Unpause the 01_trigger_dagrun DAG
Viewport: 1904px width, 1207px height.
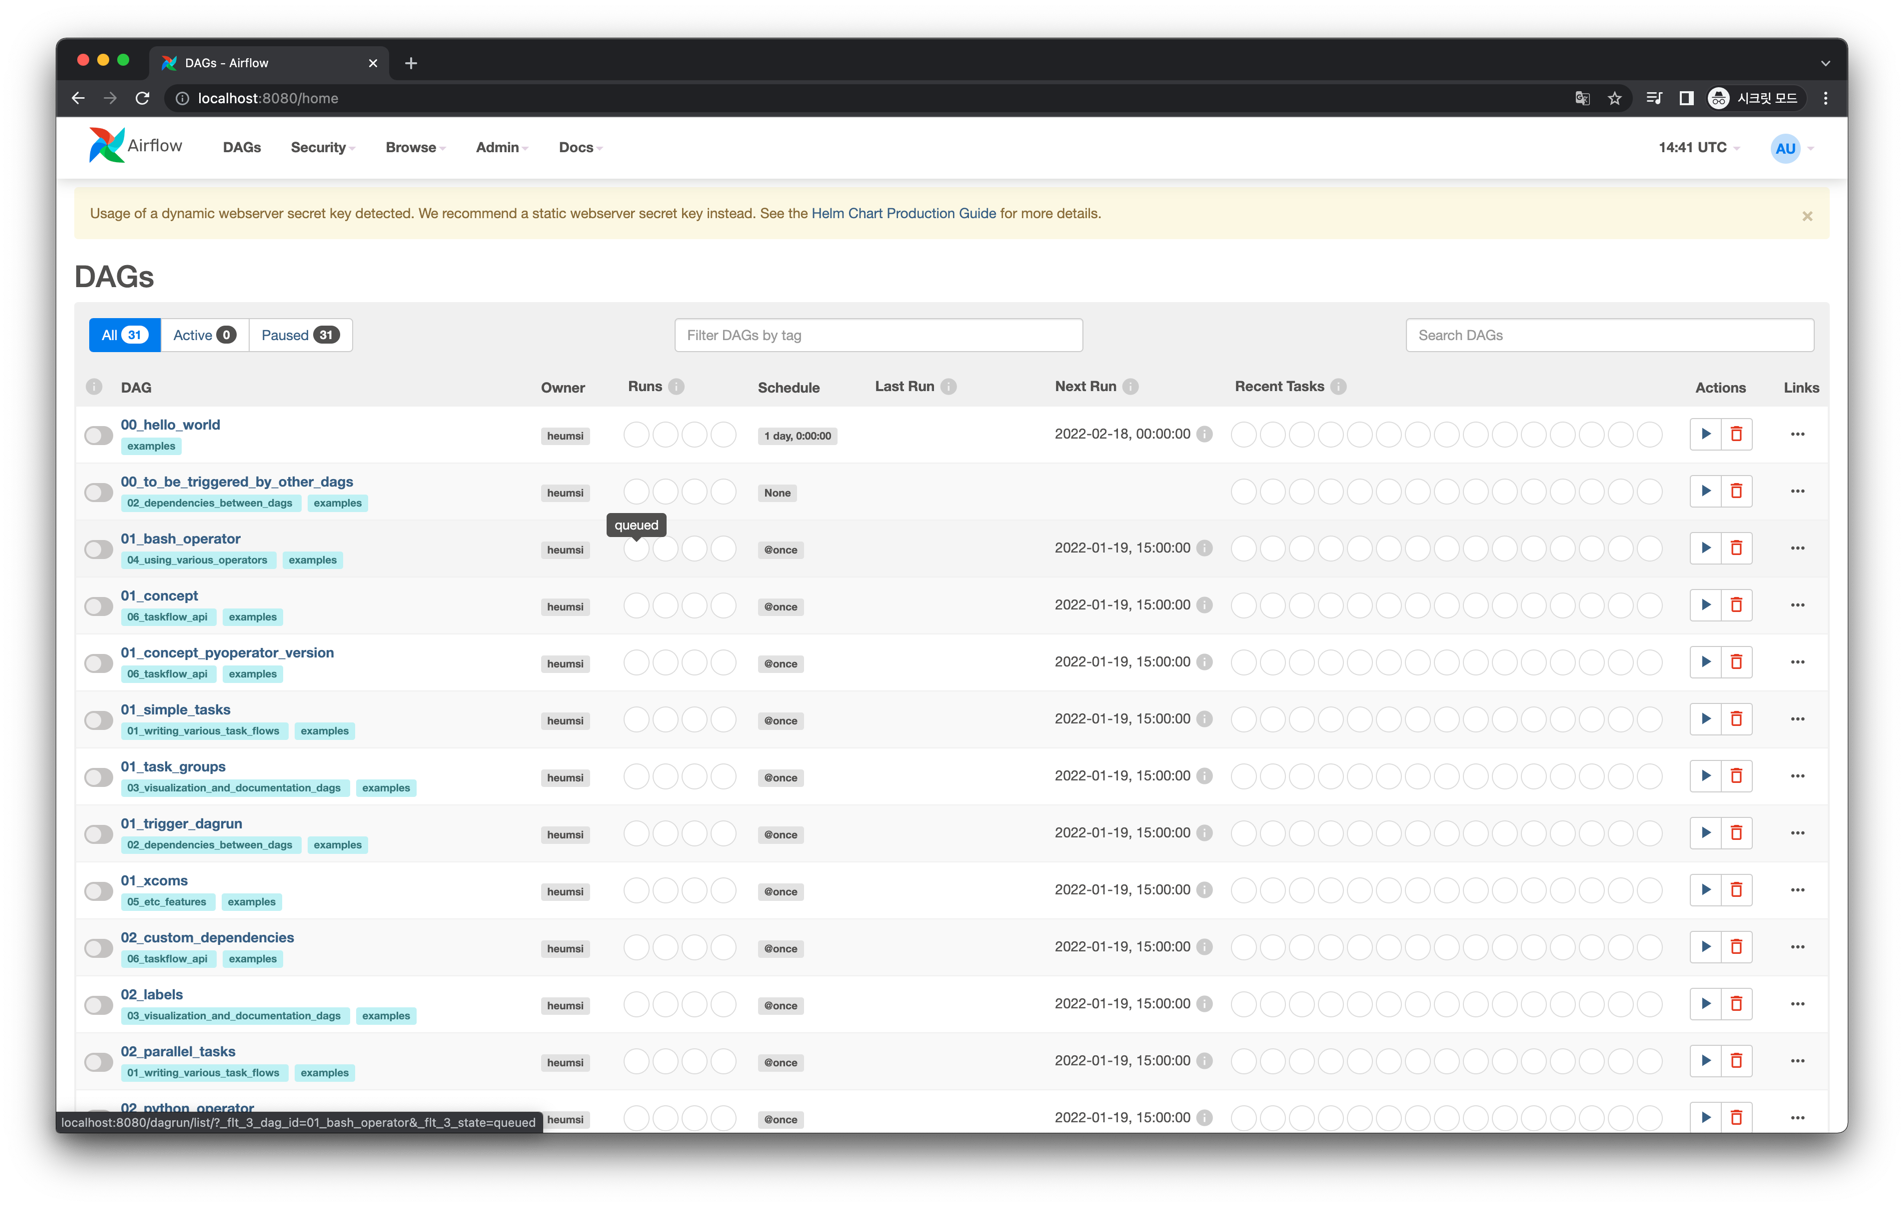[x=98, y=835]
